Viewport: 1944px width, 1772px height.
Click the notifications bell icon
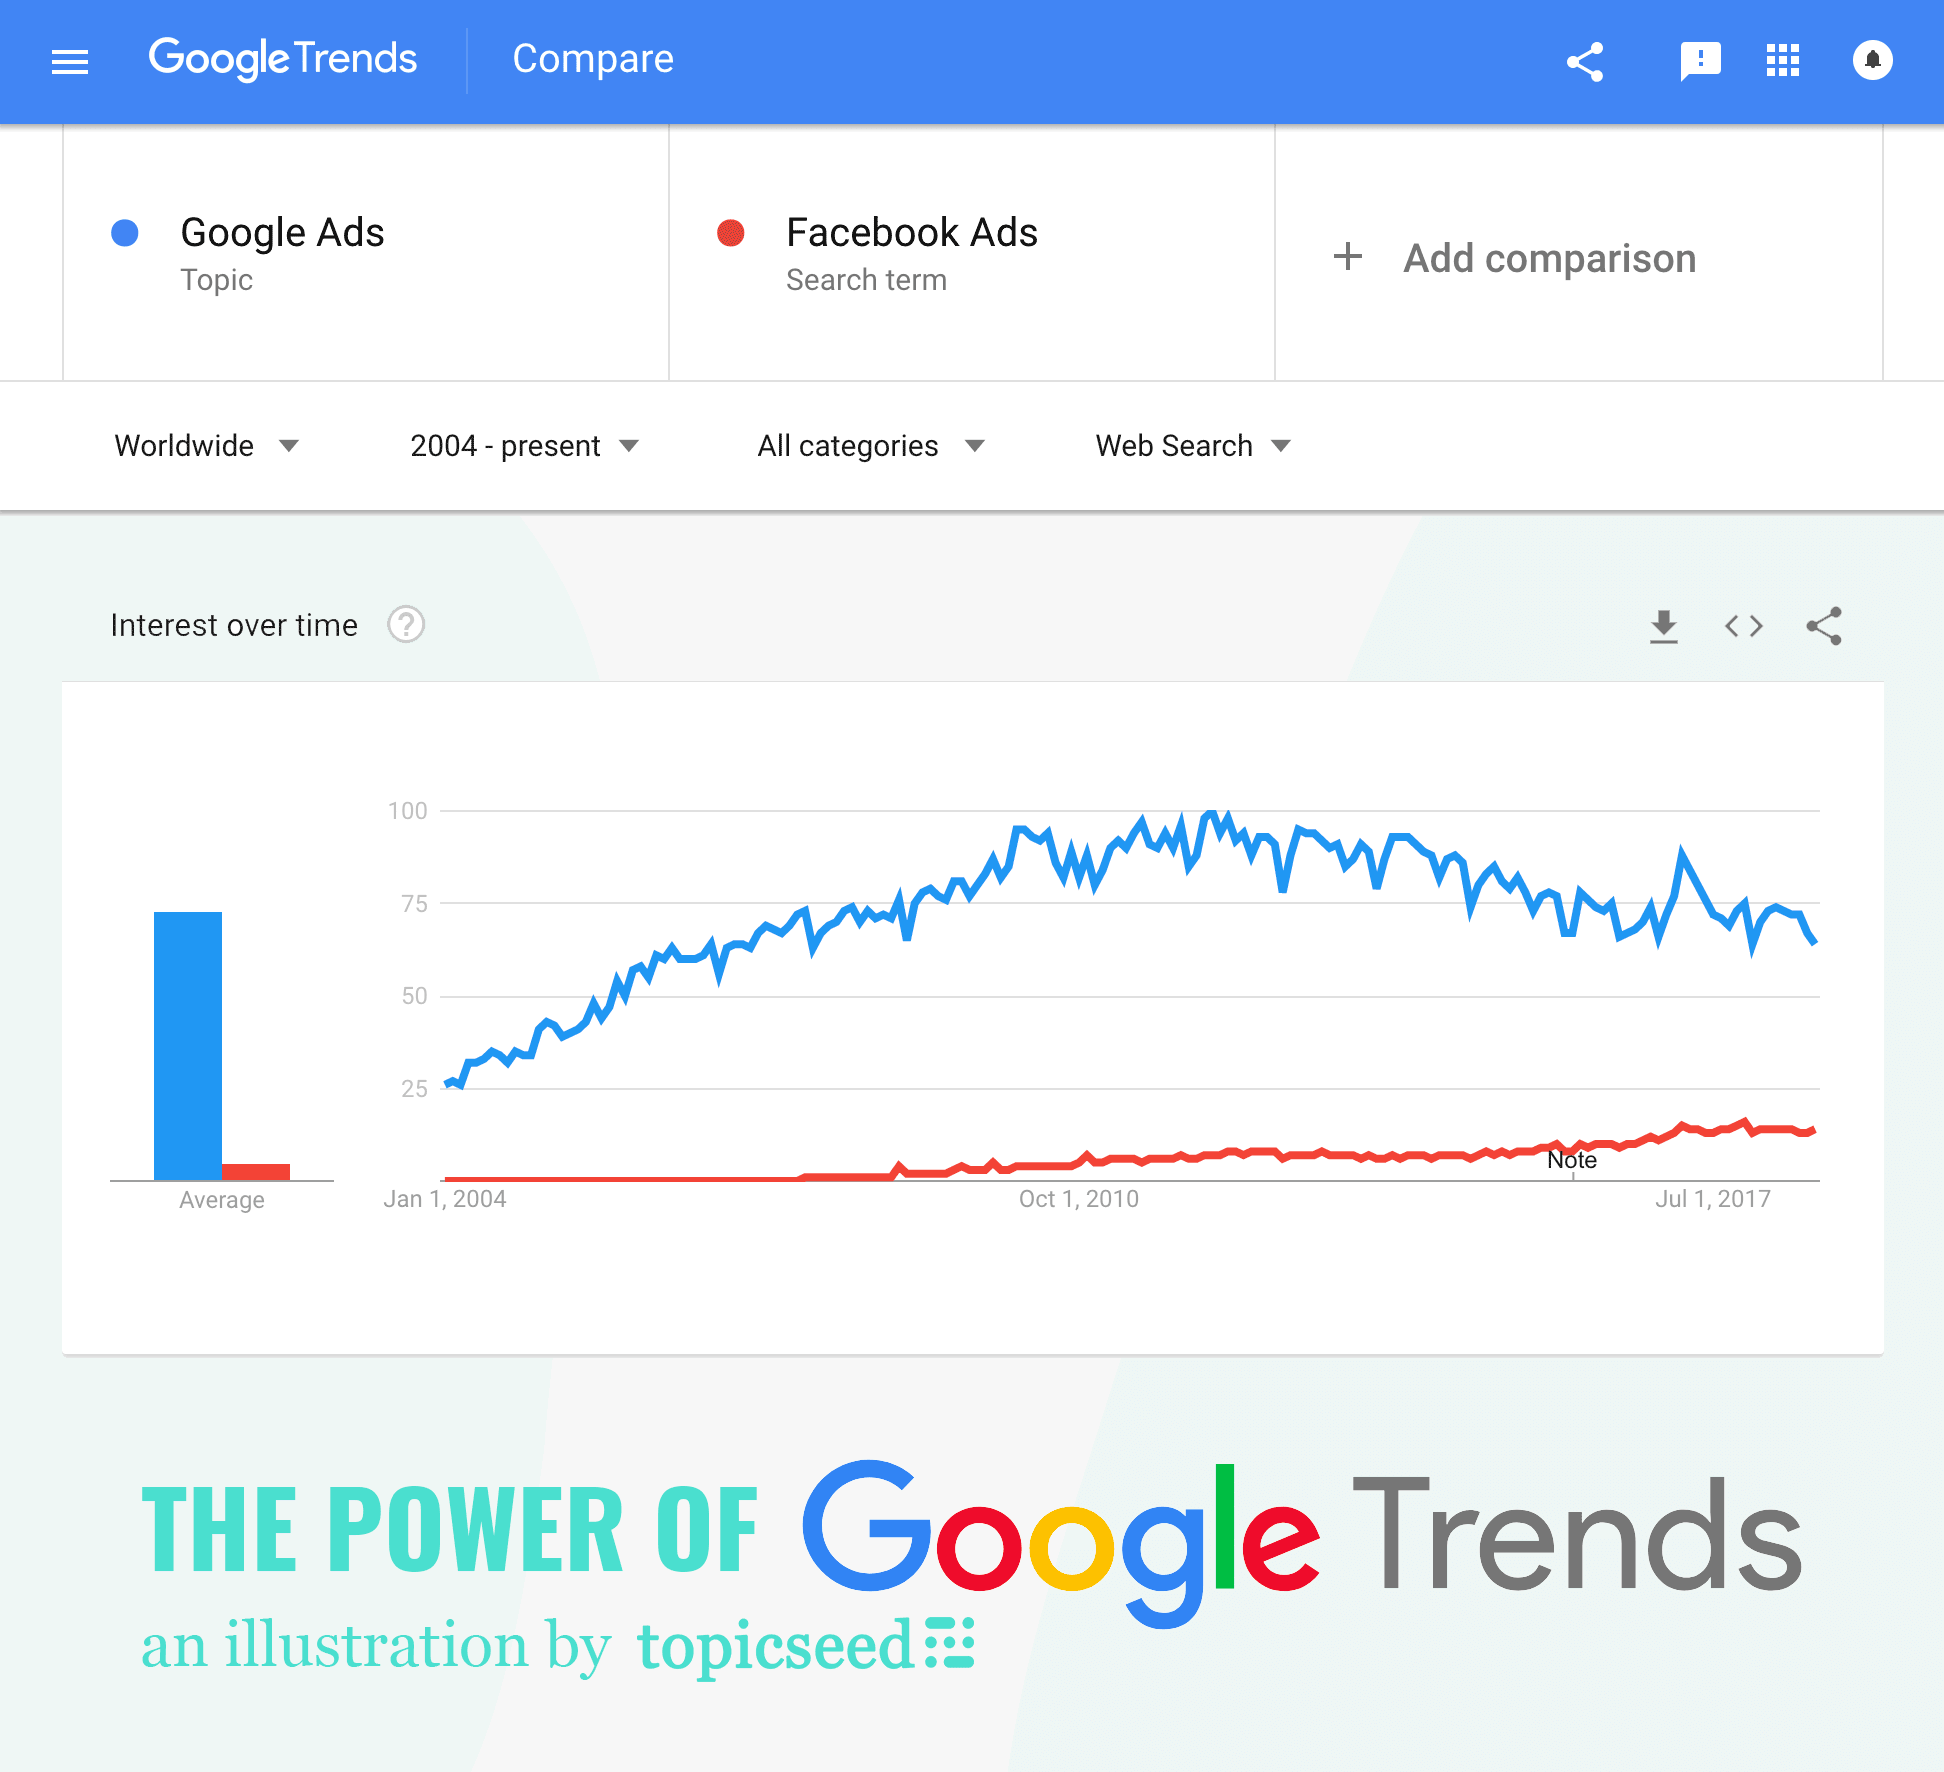click(1872, 61)
